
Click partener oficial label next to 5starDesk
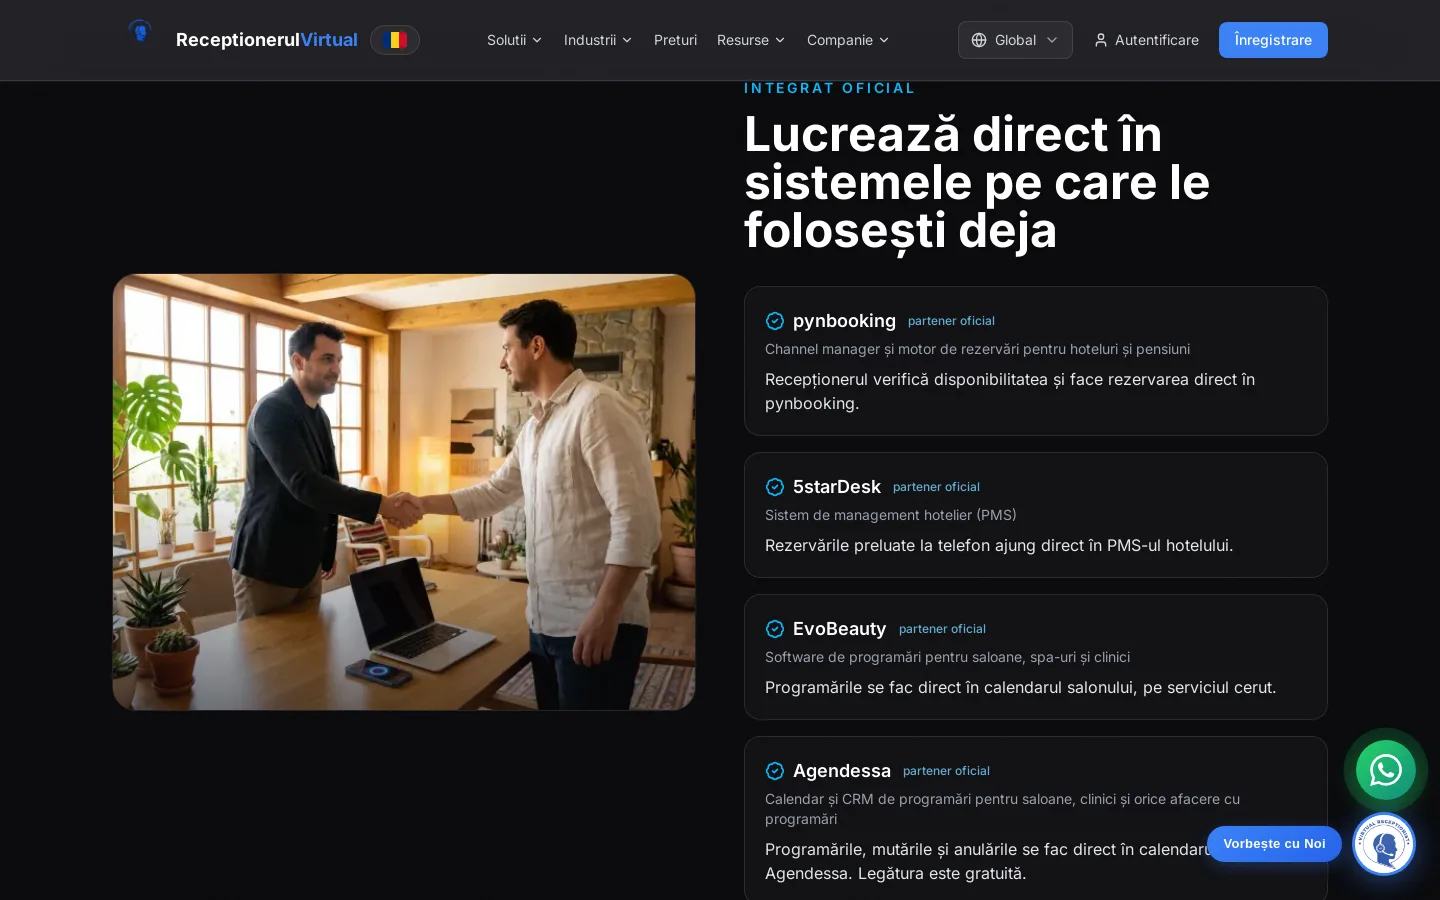coord(936,487)
